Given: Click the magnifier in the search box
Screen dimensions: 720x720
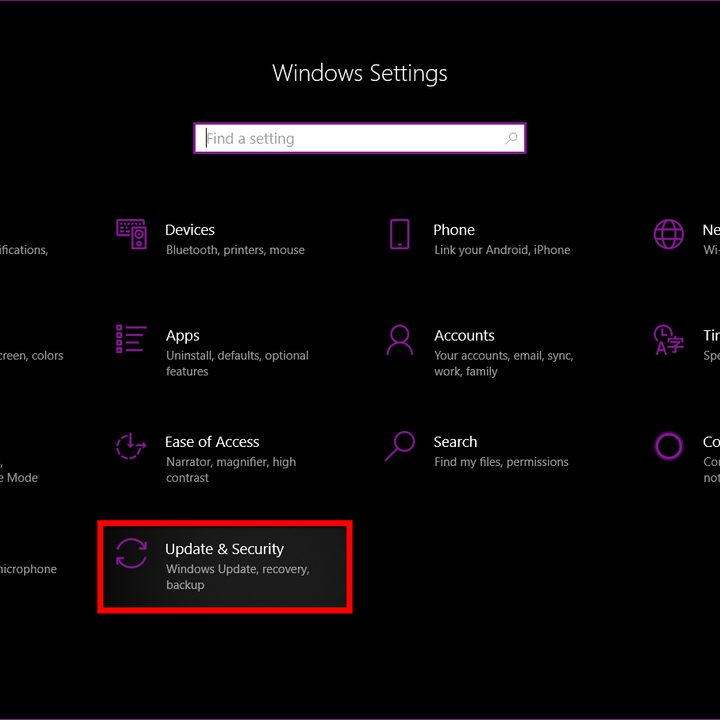Looking at the screenshot, I should 512,138.
